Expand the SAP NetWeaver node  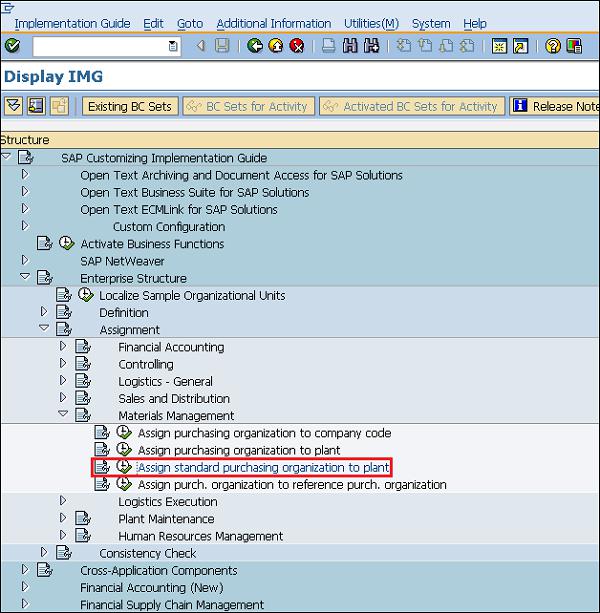tap(25, 260)
